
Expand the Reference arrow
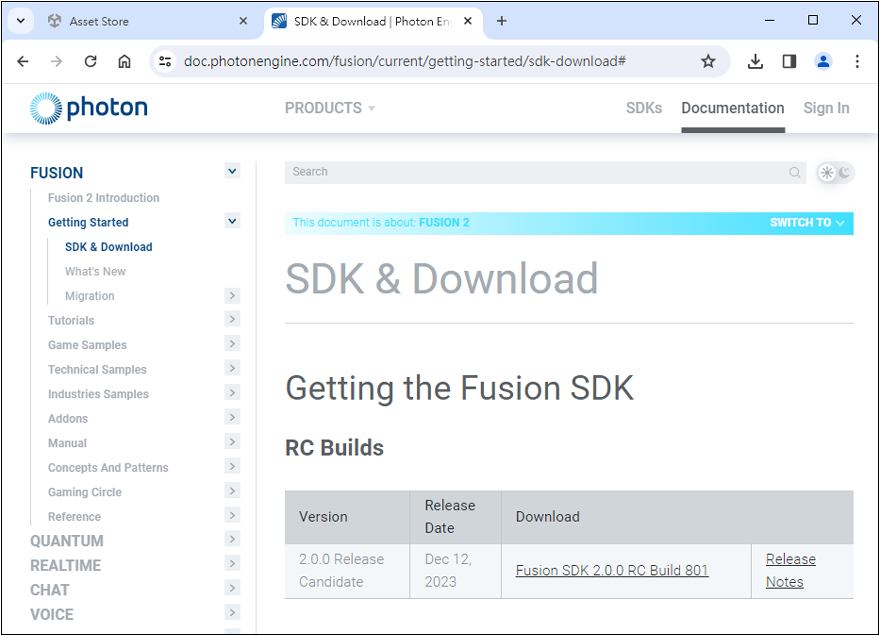point(232,515)
